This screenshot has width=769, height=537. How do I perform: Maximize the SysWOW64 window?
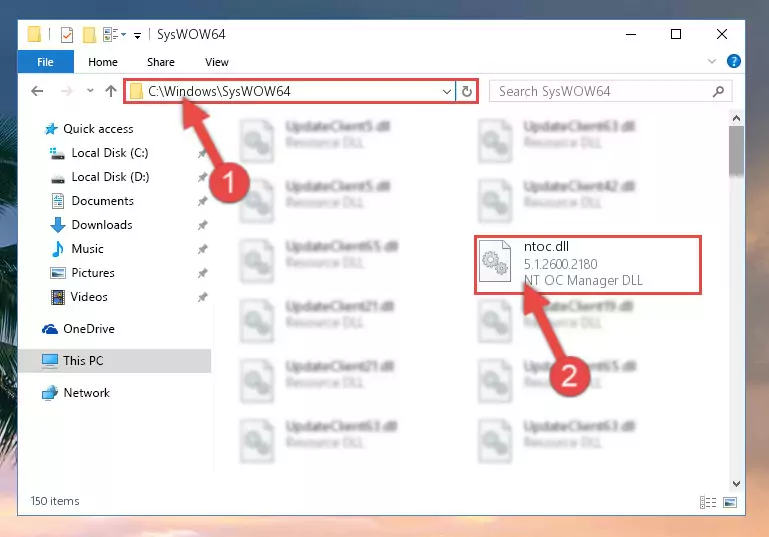point(676,34)
